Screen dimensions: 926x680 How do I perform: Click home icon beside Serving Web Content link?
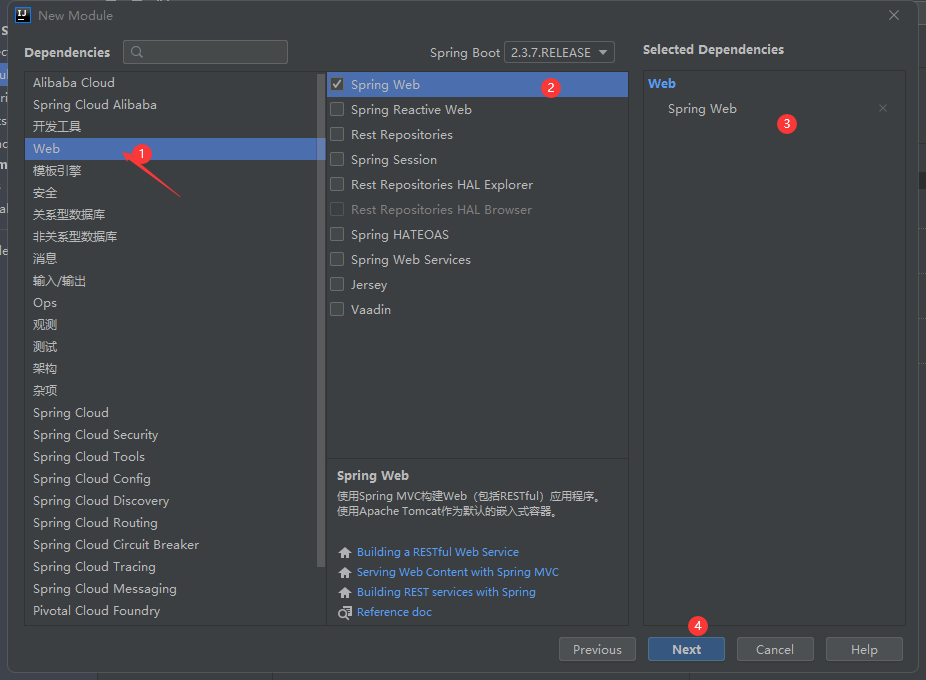pos(345,572)
